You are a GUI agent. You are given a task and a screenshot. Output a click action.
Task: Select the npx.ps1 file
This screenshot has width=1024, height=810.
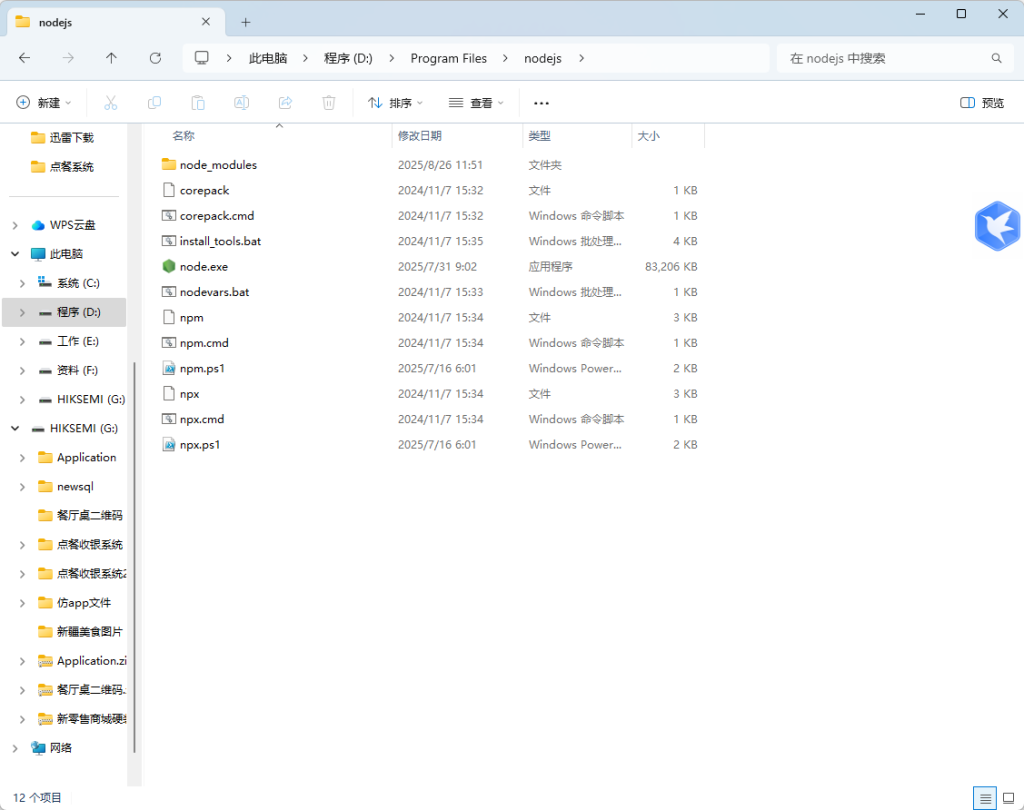pyautogui.click(x=200, y=445)
